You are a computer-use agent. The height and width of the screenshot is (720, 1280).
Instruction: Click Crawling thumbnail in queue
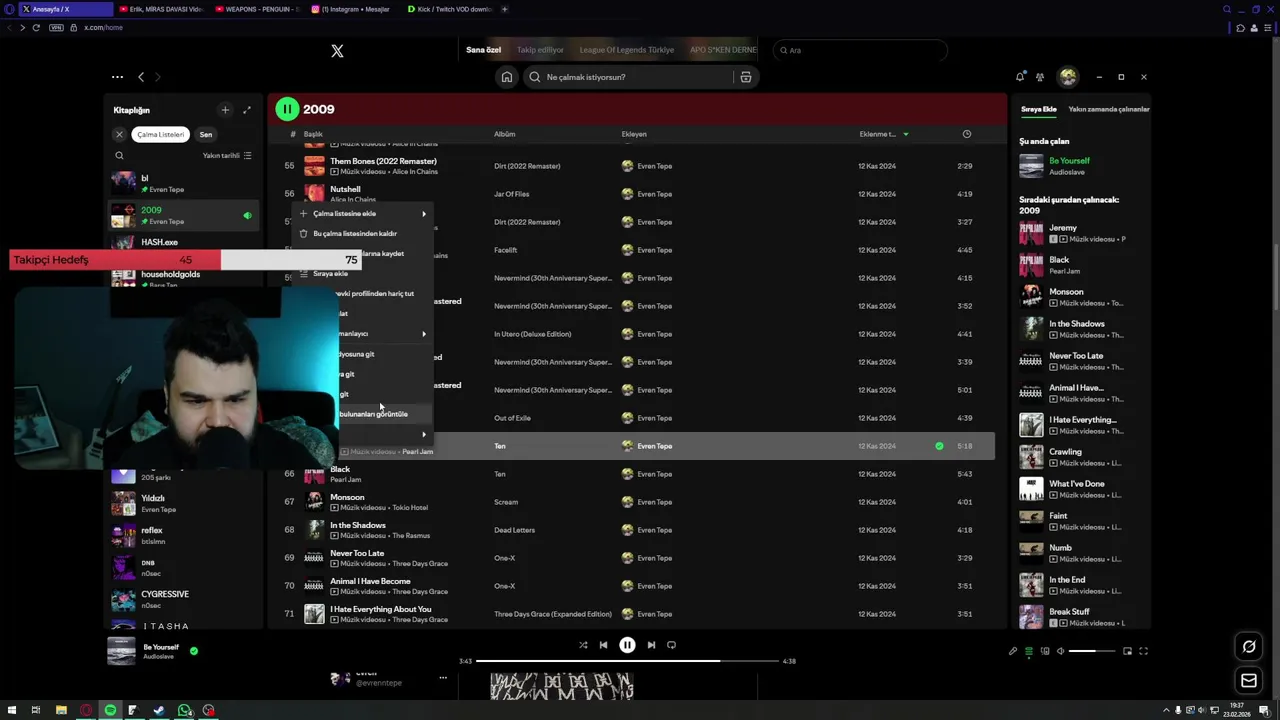[1031, 456]
